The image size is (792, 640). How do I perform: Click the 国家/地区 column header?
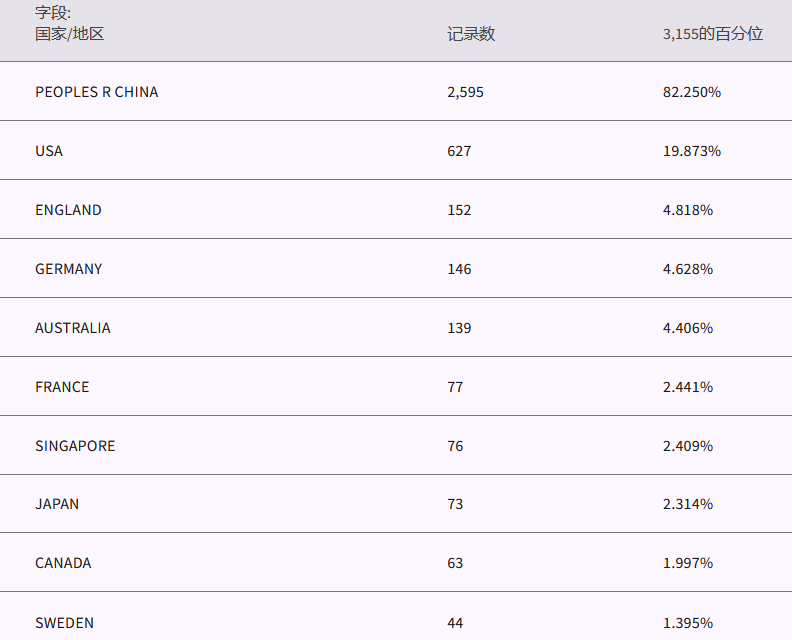coord(70,34)
